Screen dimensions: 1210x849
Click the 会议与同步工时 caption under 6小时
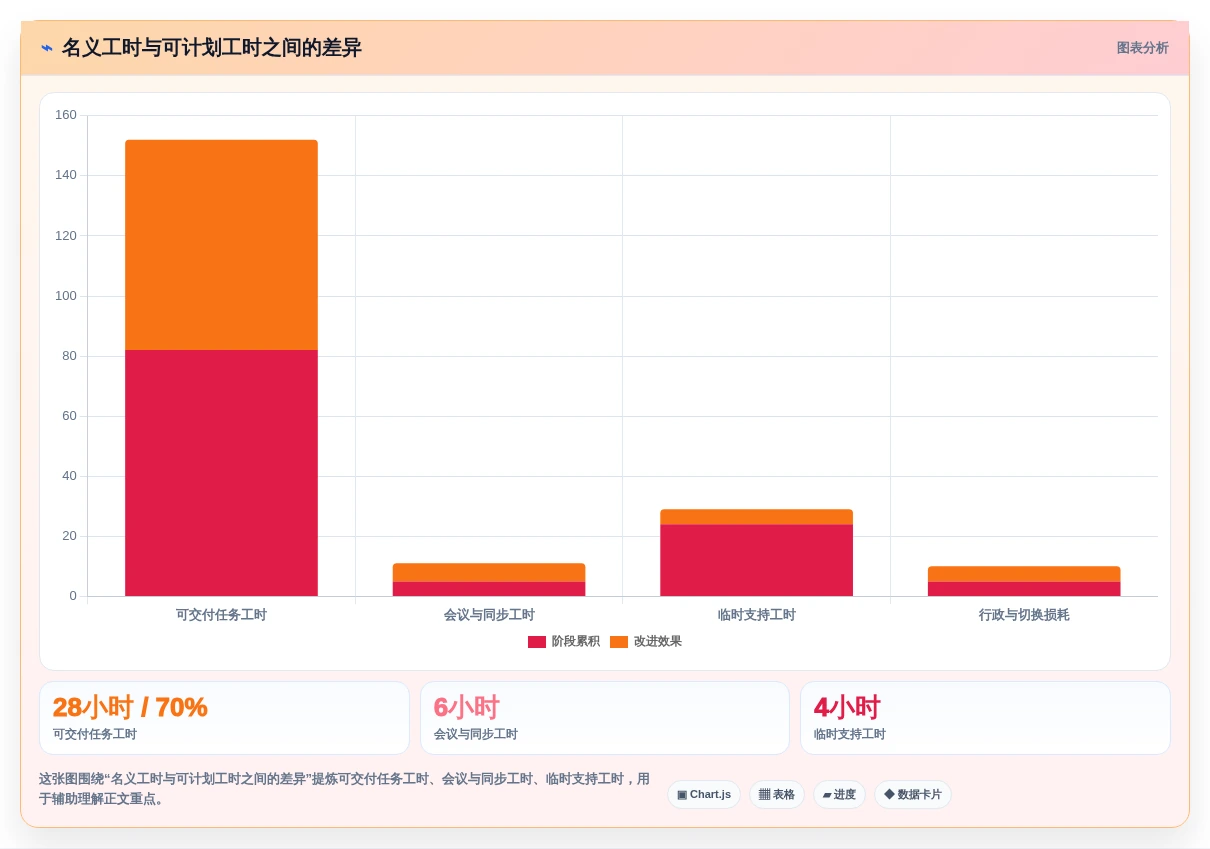tap(475, 734)
